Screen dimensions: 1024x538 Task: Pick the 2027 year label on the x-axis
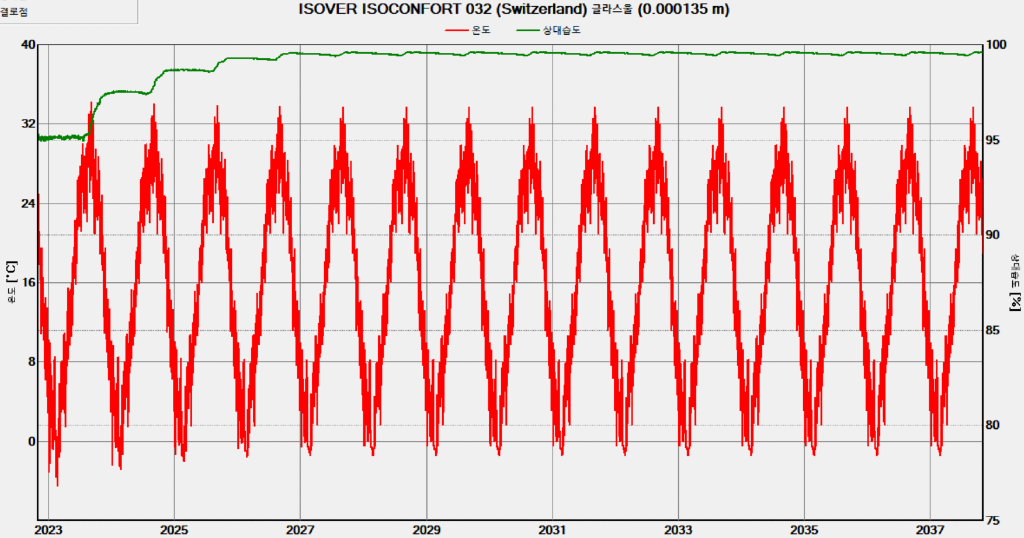click(300, 529)
